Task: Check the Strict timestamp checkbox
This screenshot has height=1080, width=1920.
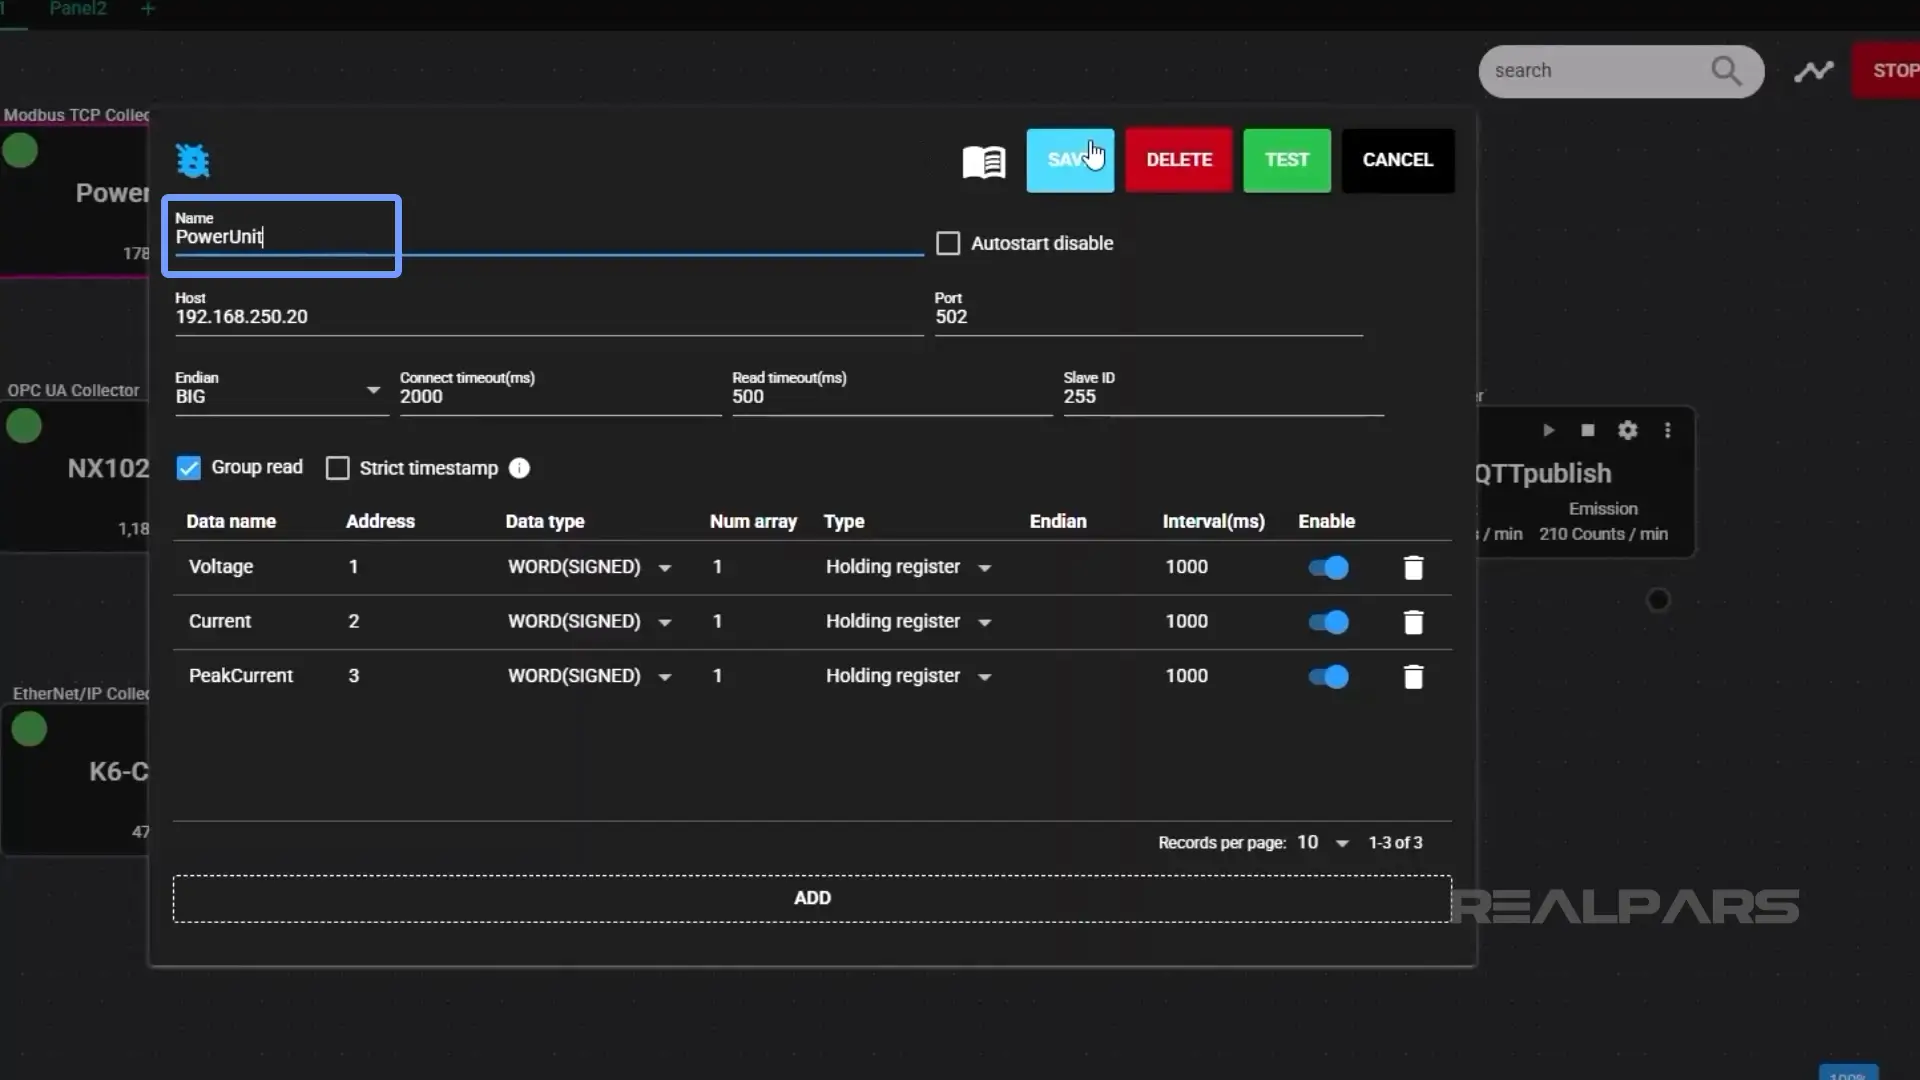Action: tap(338, 468)
